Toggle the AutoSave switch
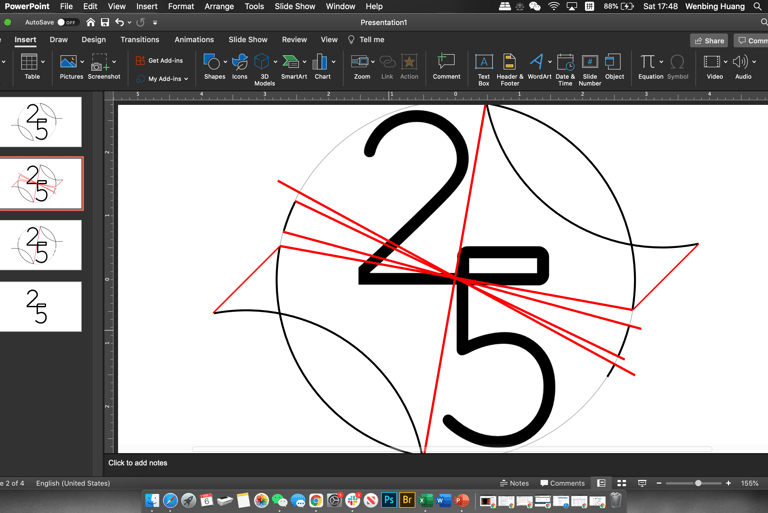This screenshot has height=513, width=768. 66,23
